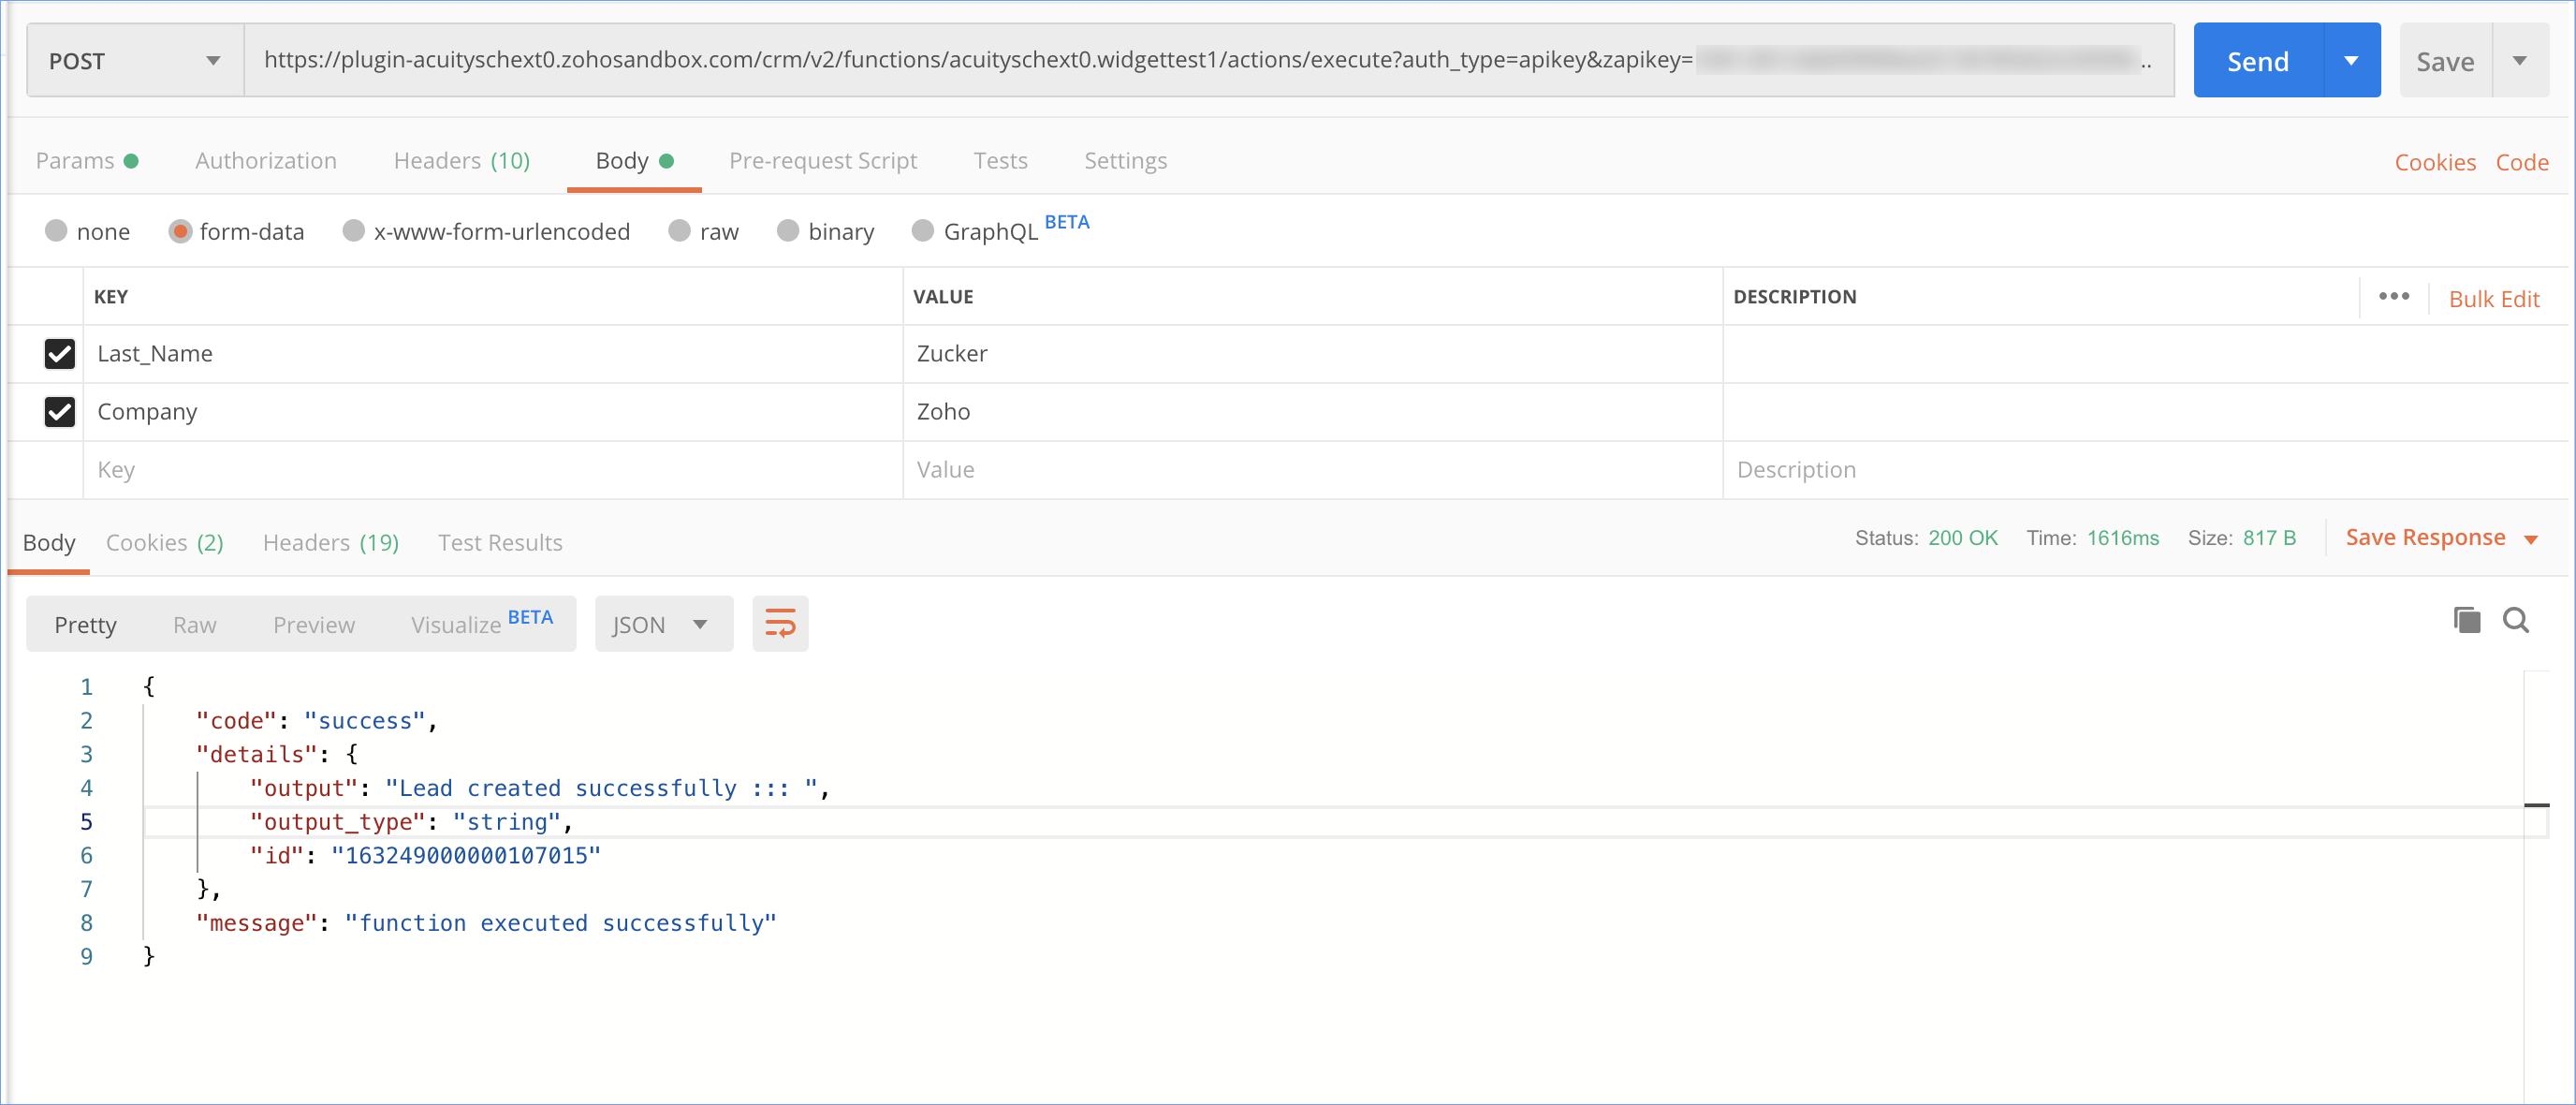Uncheck the Company row checkbox
This screenshot has width=2576, height=1105.
coord(60,412)
